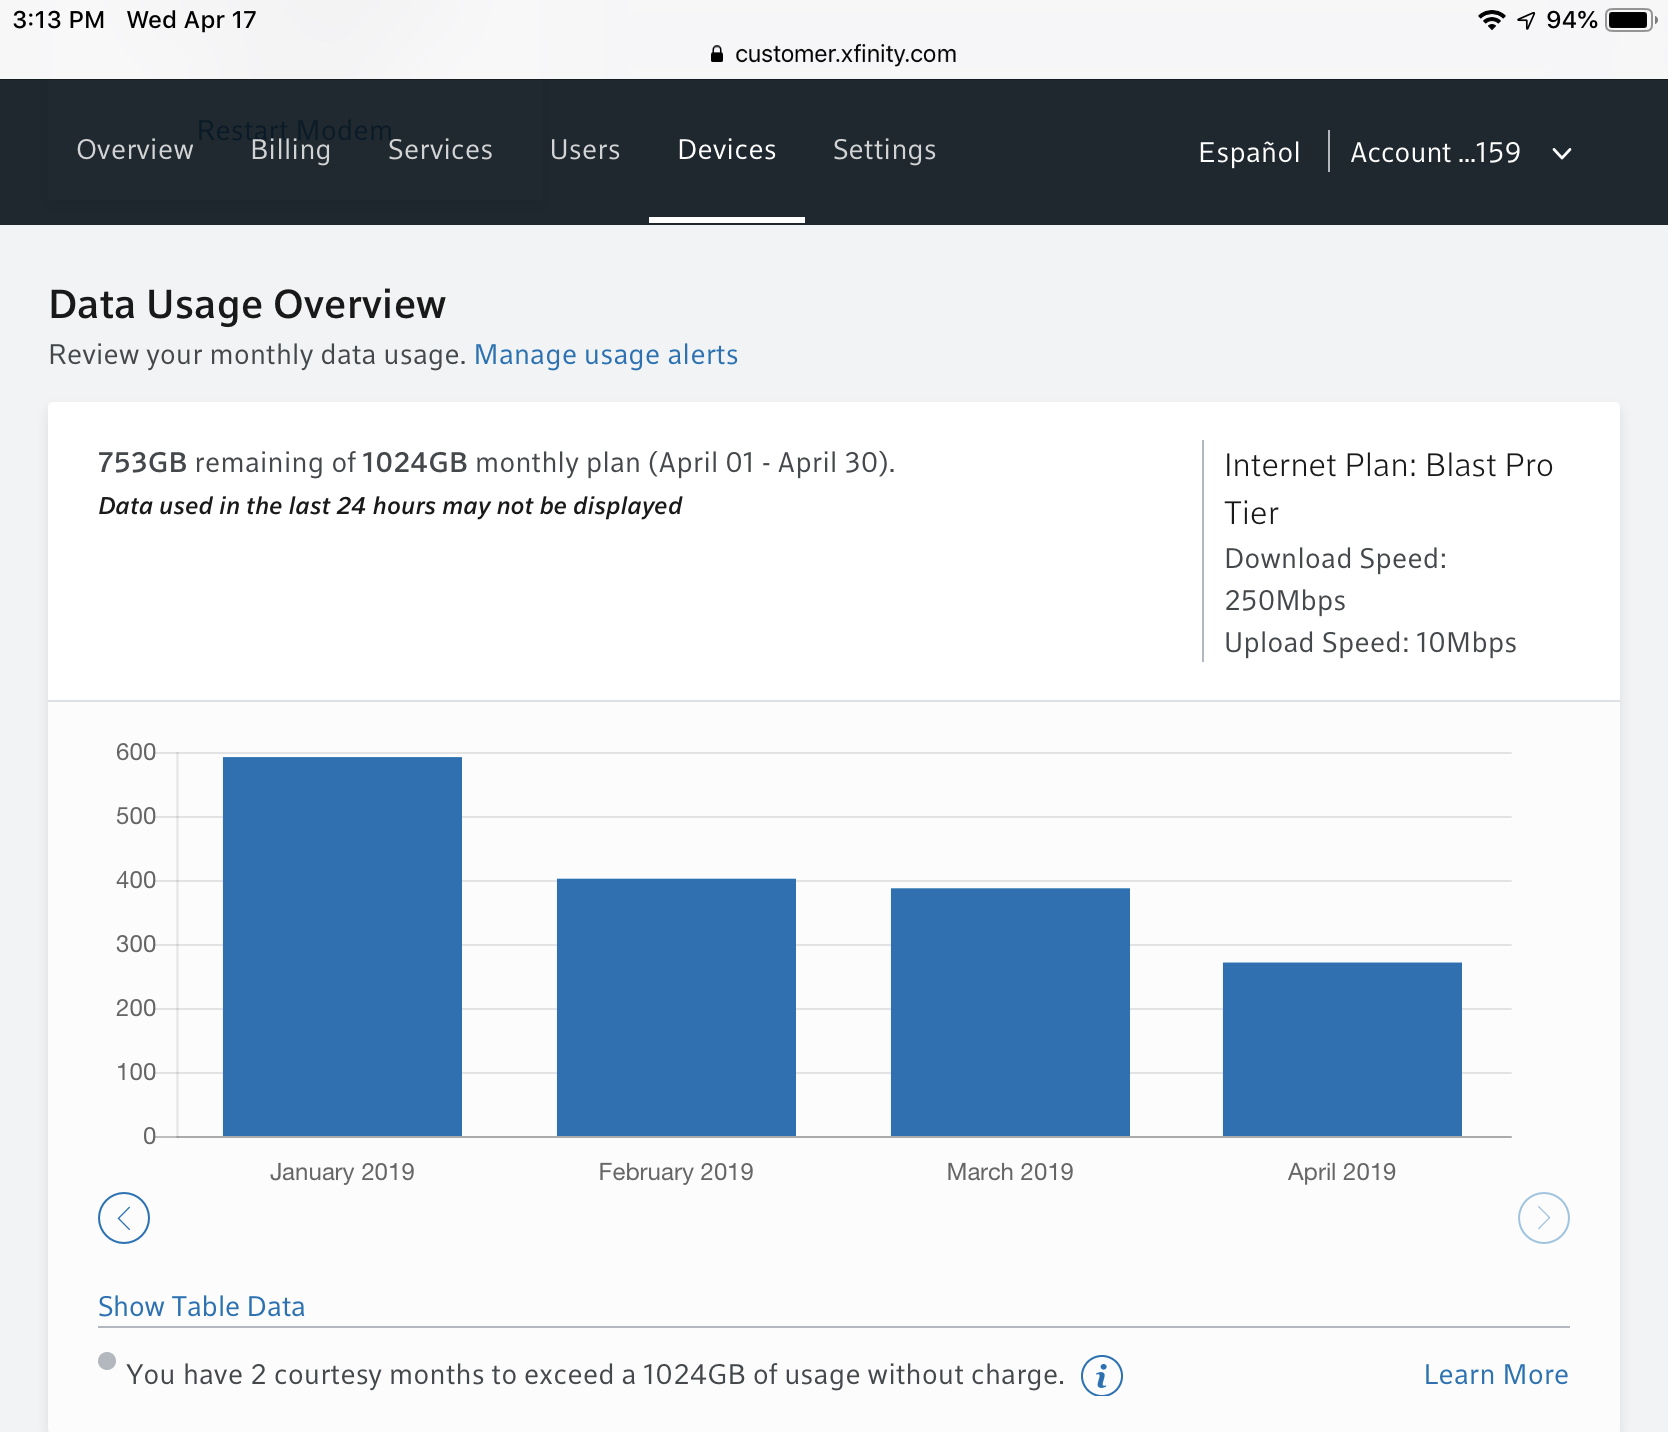Click the February 2019 axis label
Screen dimensions: 1668x1432
point(676,1172)
